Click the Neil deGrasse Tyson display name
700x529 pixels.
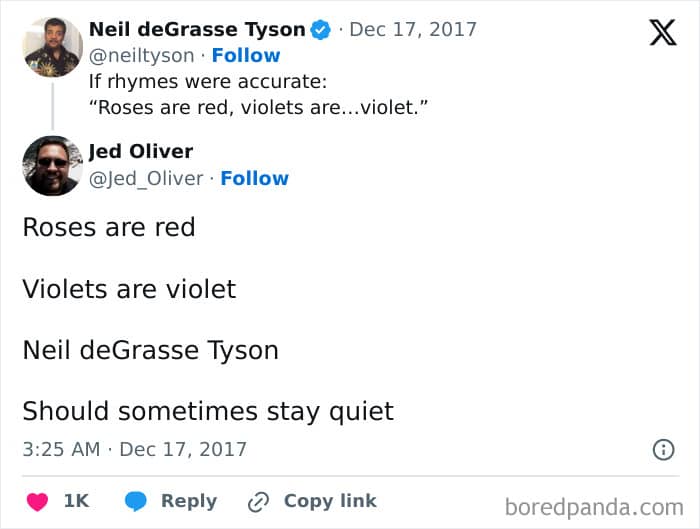tap(197, 29)
